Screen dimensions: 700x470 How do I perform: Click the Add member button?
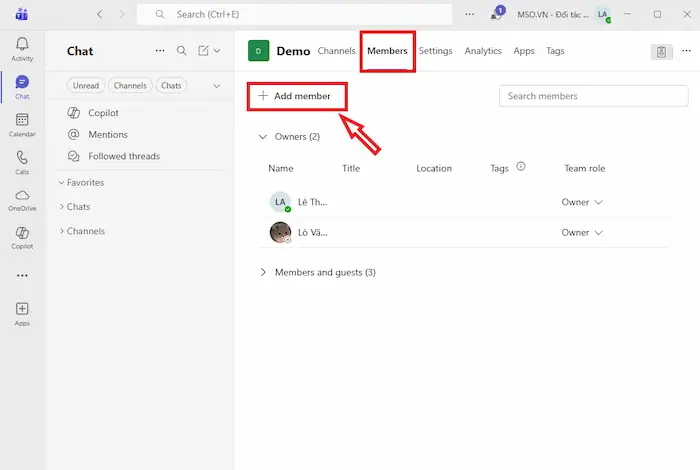pos(297,96)
